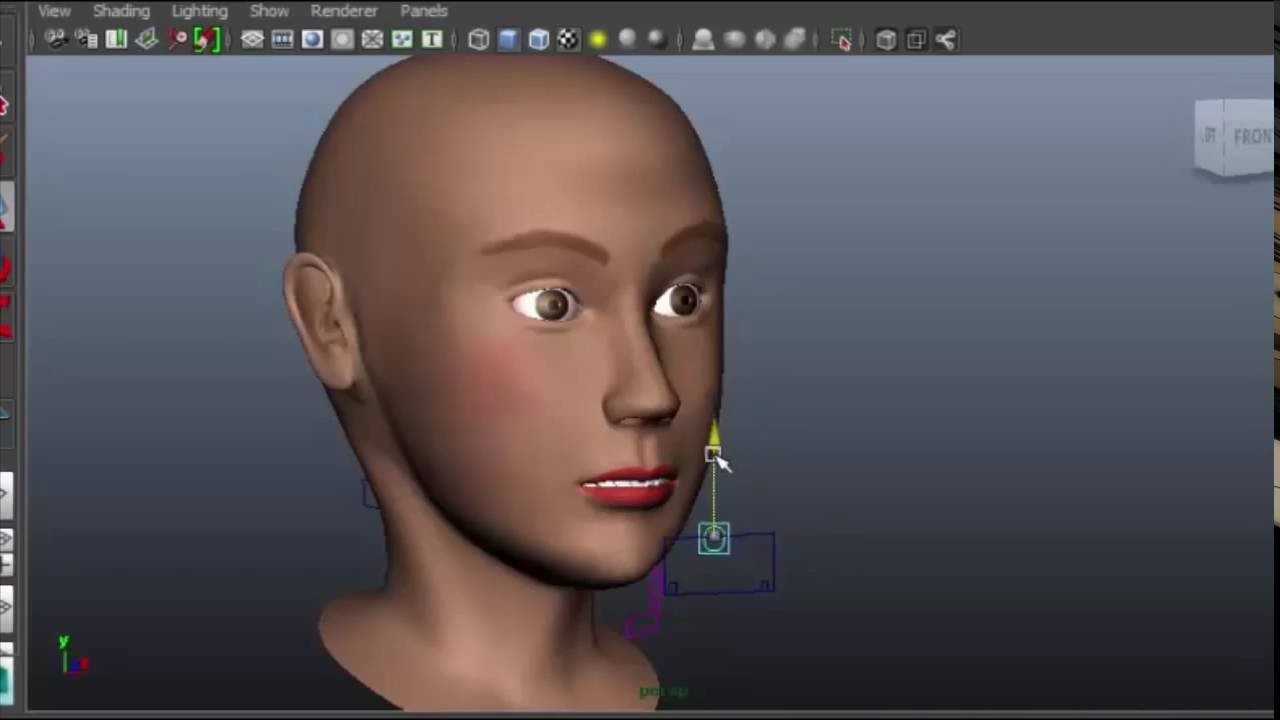
Task: Enable the resolution gate icon
Action: [312, 39]
